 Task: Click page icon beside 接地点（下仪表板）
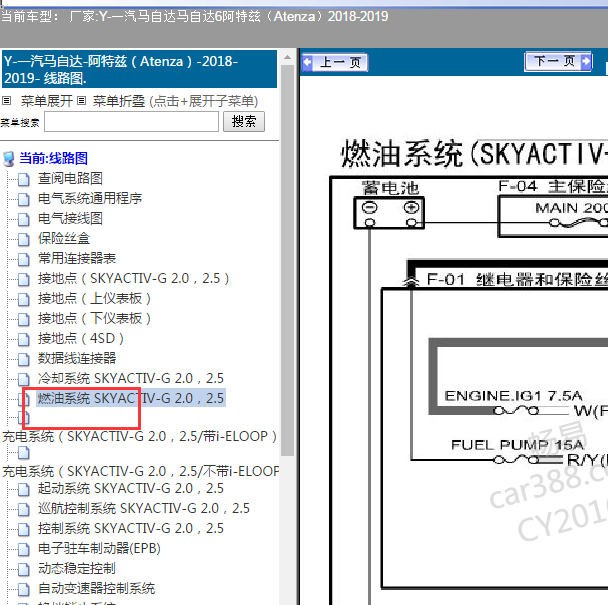click(x=24, y=320)
